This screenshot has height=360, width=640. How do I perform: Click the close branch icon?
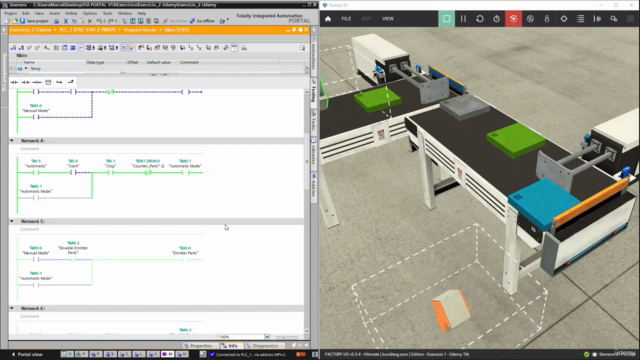[x=70, y=82]
